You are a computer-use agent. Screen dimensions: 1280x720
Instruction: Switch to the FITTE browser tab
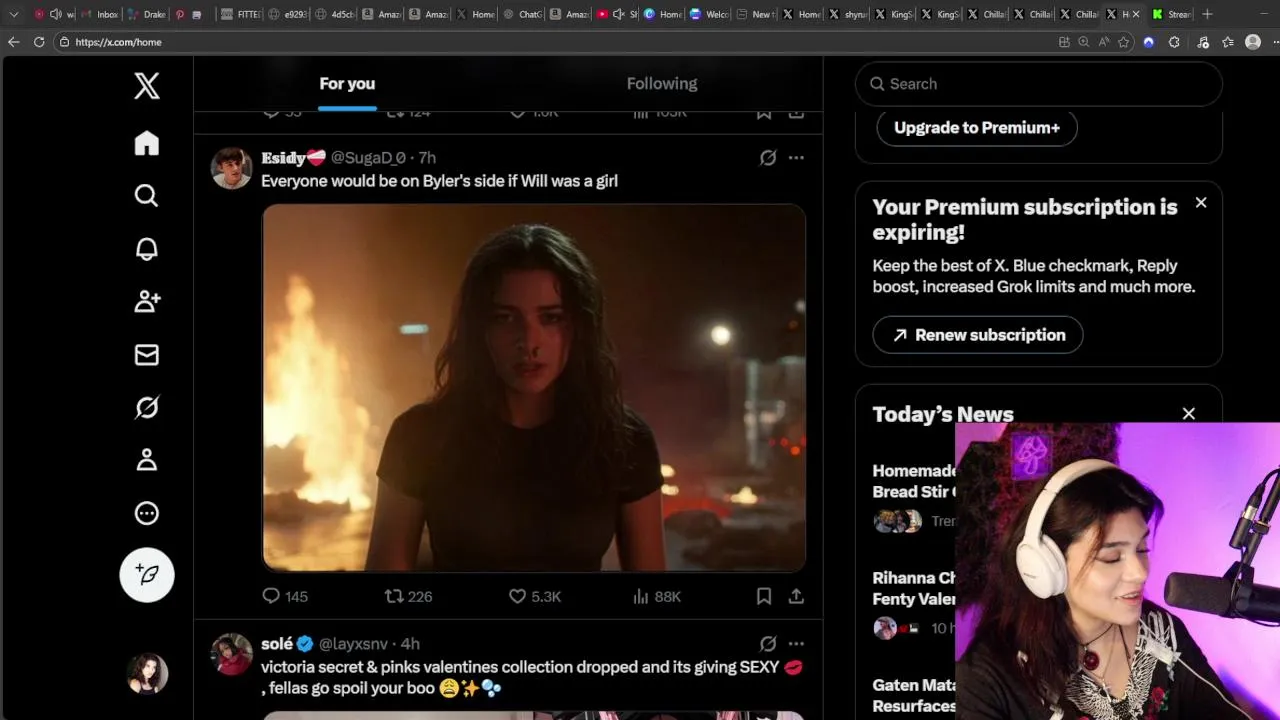pyautogui.click(x=239, y=14)
